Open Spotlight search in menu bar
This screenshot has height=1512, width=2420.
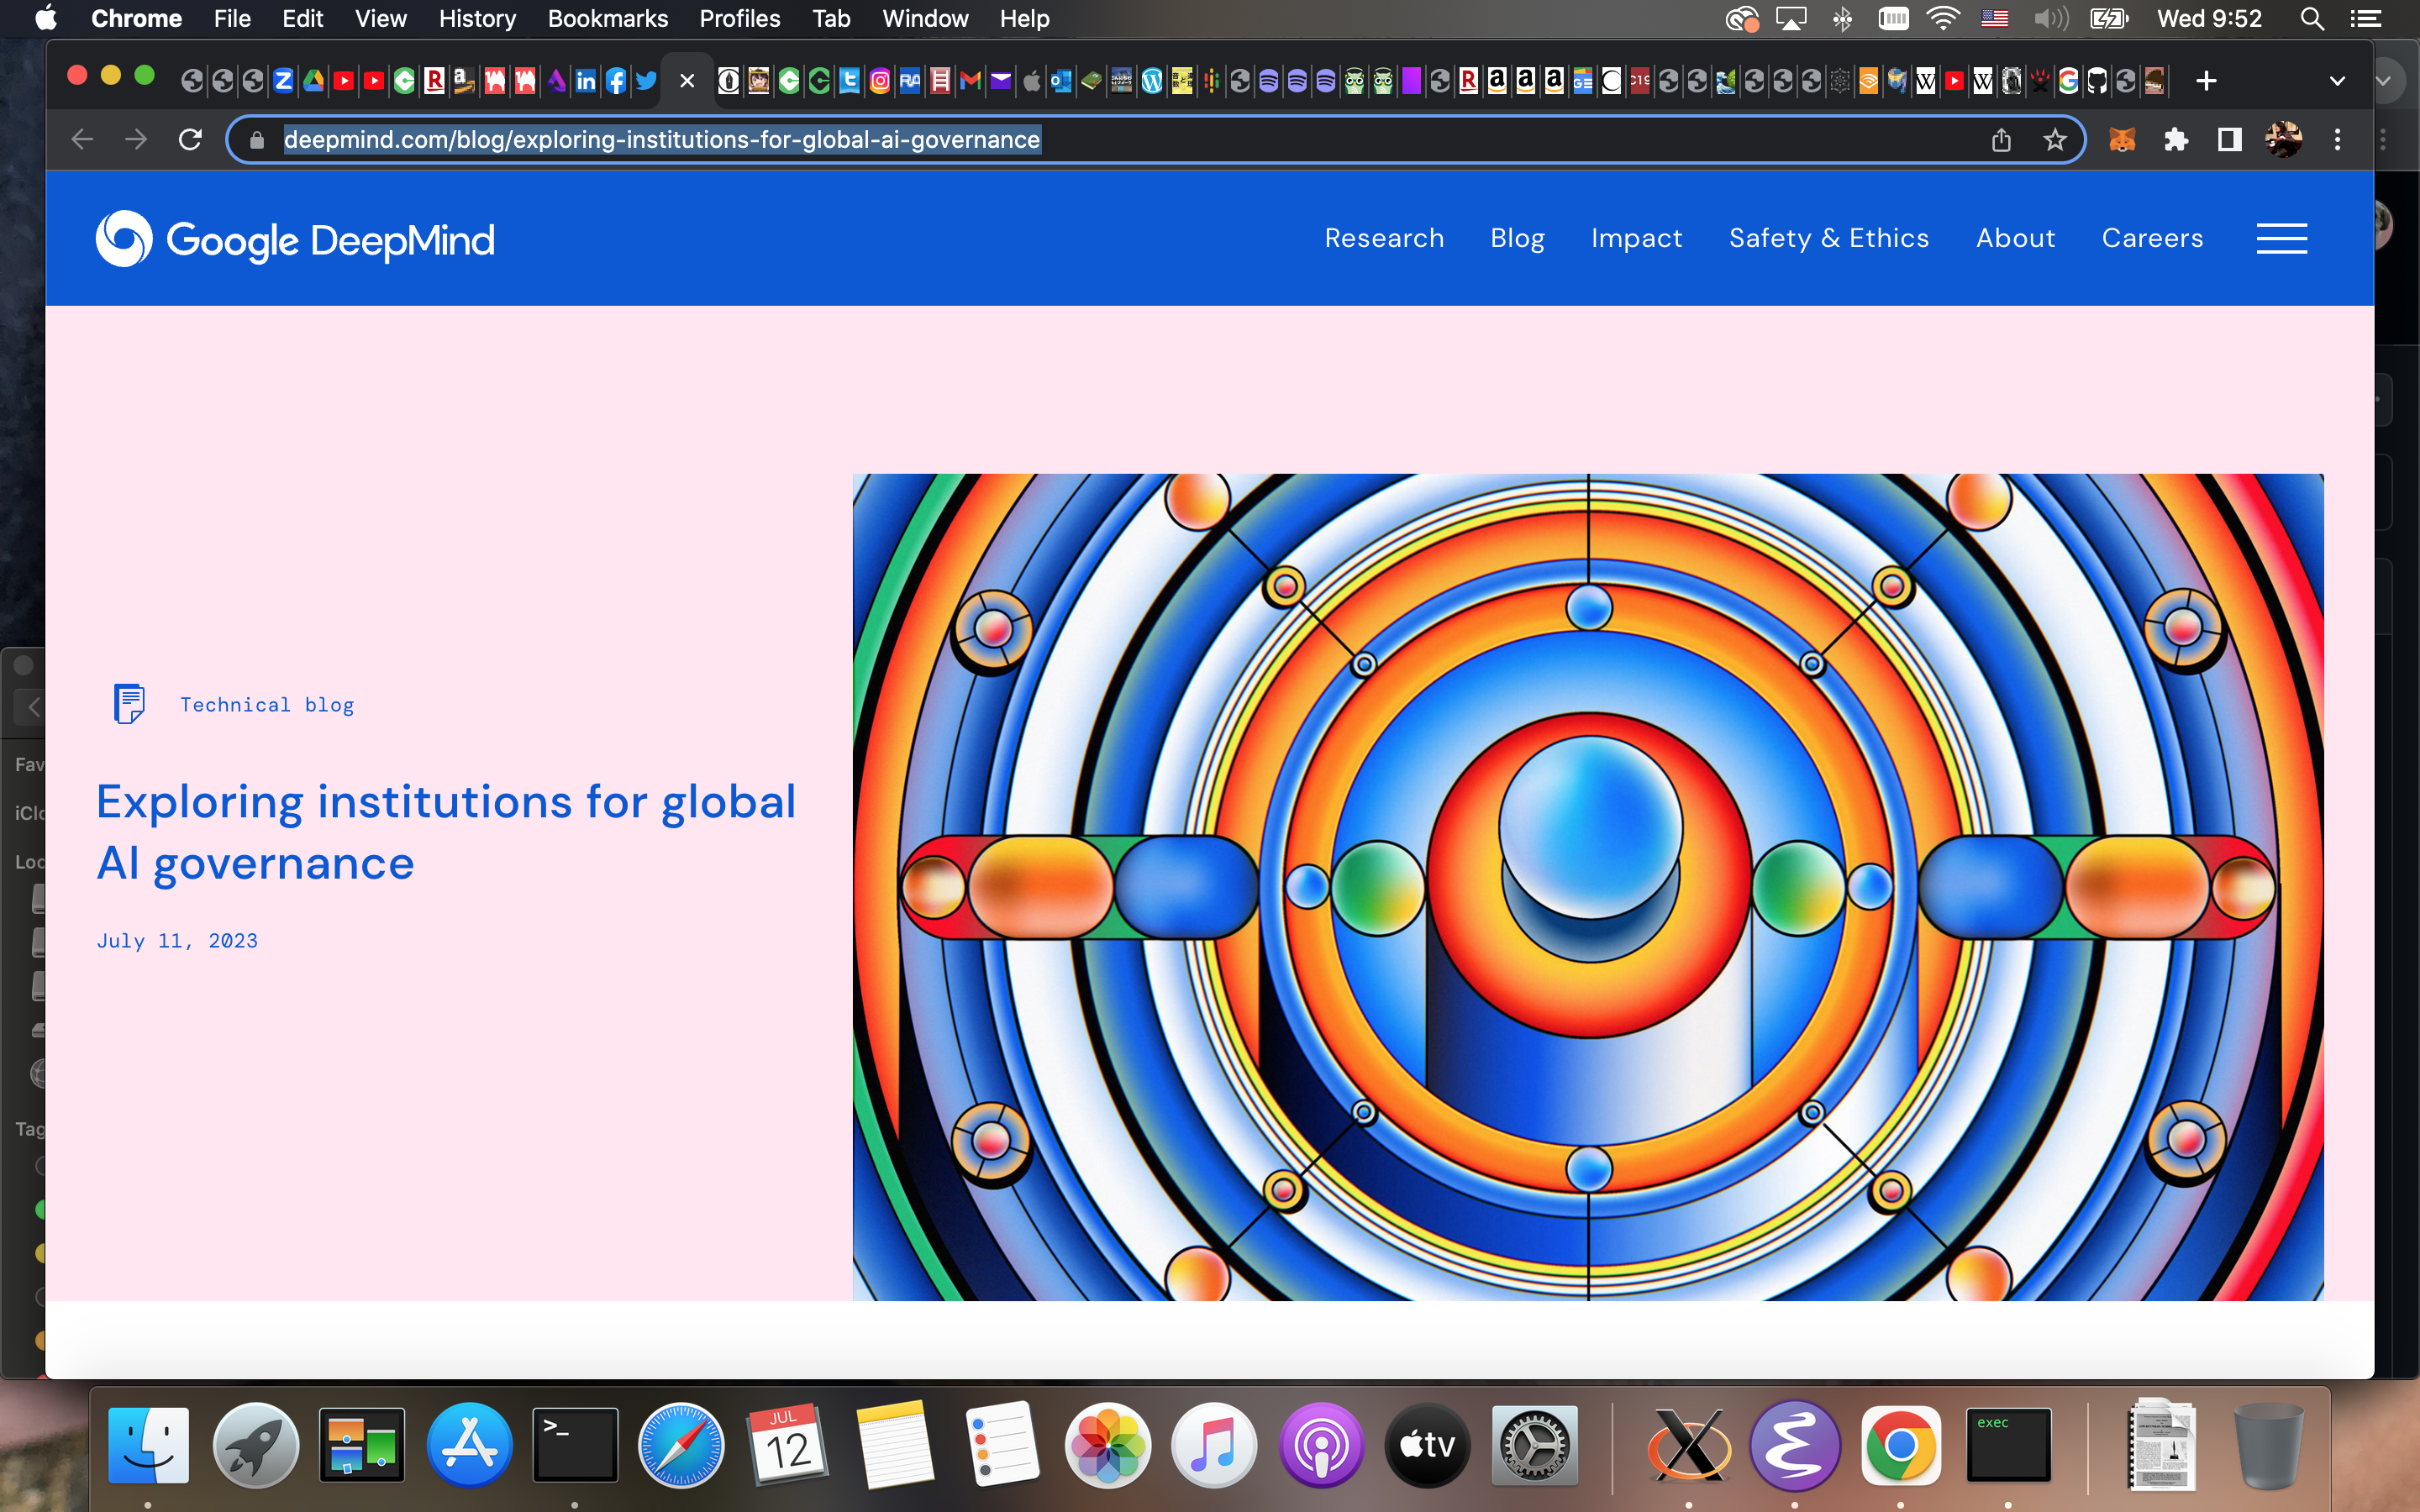point(2311,19)
